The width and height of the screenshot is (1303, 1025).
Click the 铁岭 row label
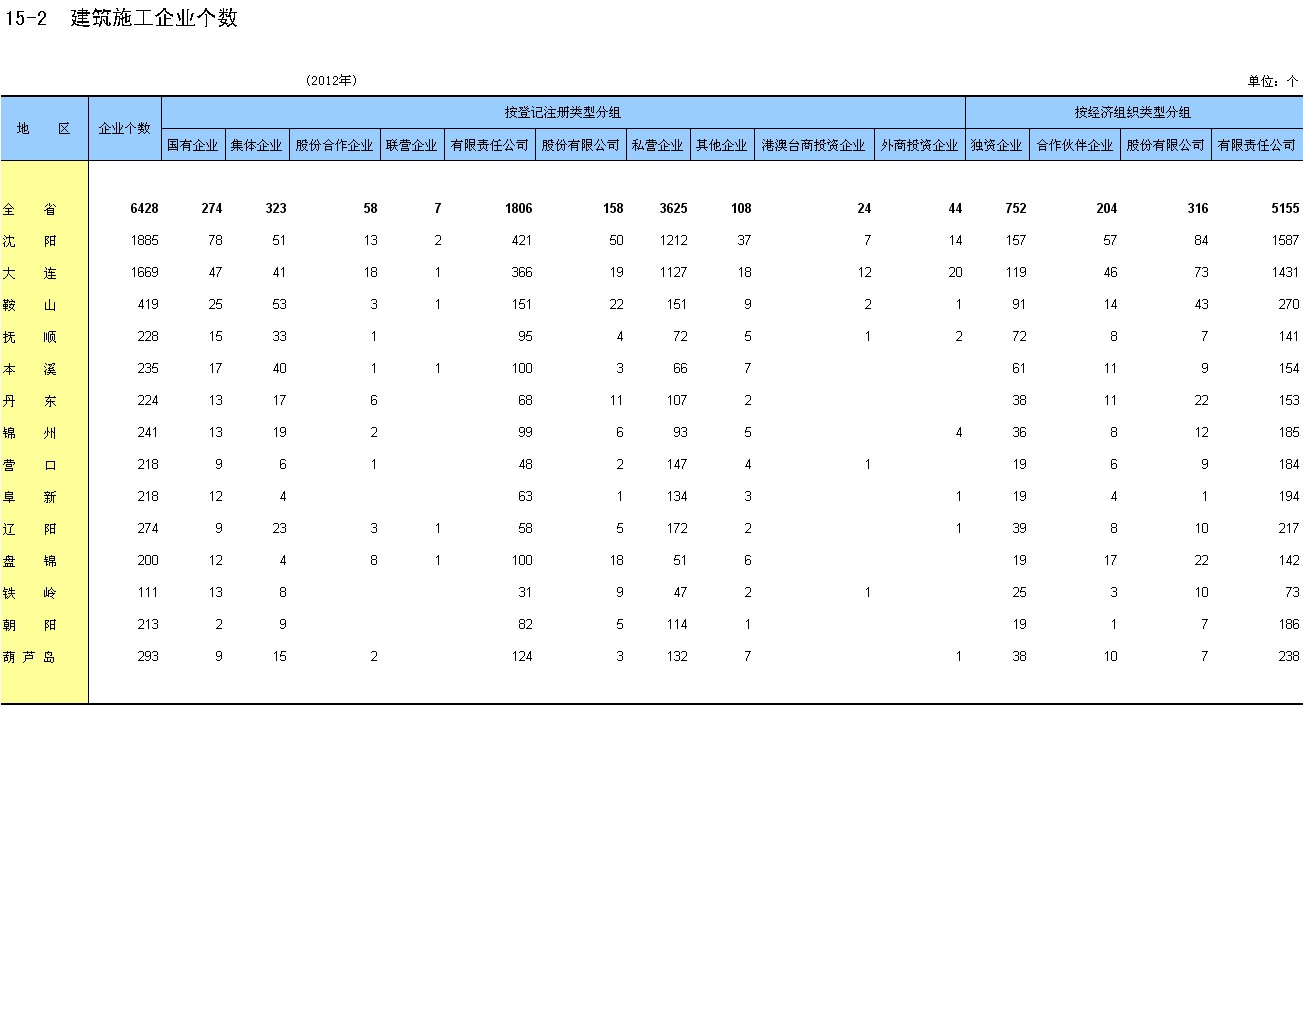point(30,593)
